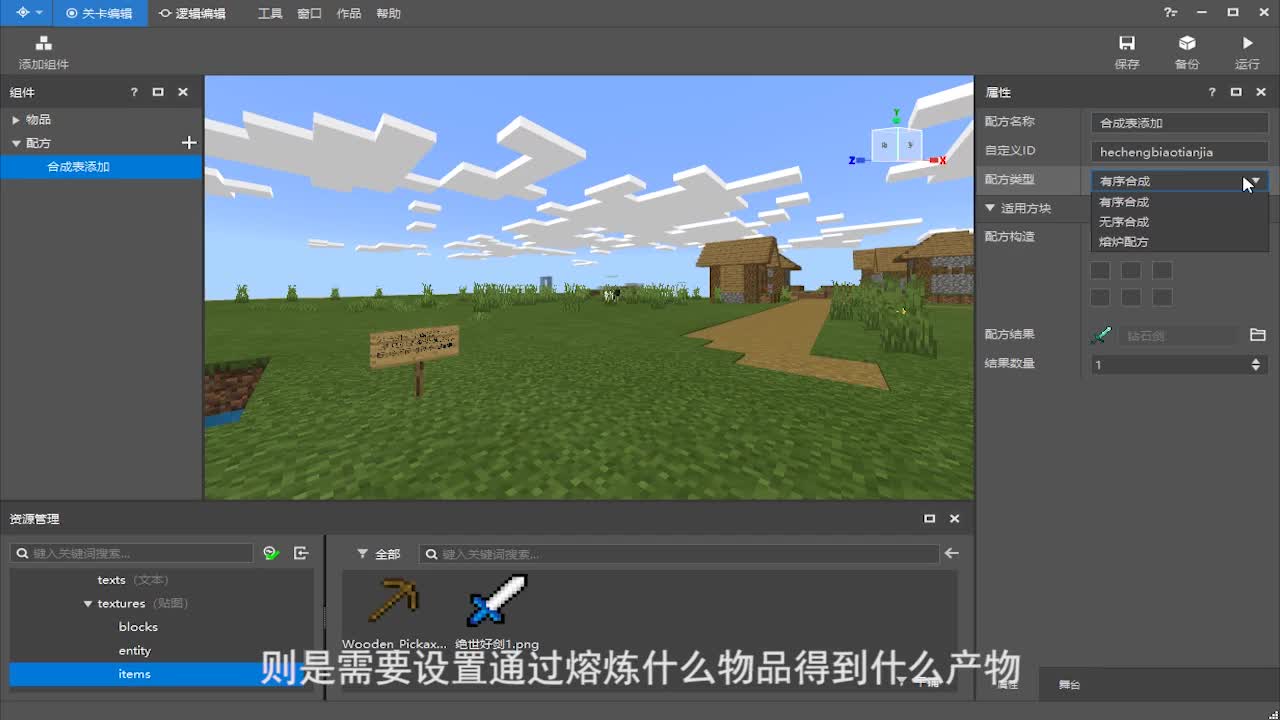Select entity folder in resource tree
The width and height of the screenshot is (1280, 720).
[134, 651]
